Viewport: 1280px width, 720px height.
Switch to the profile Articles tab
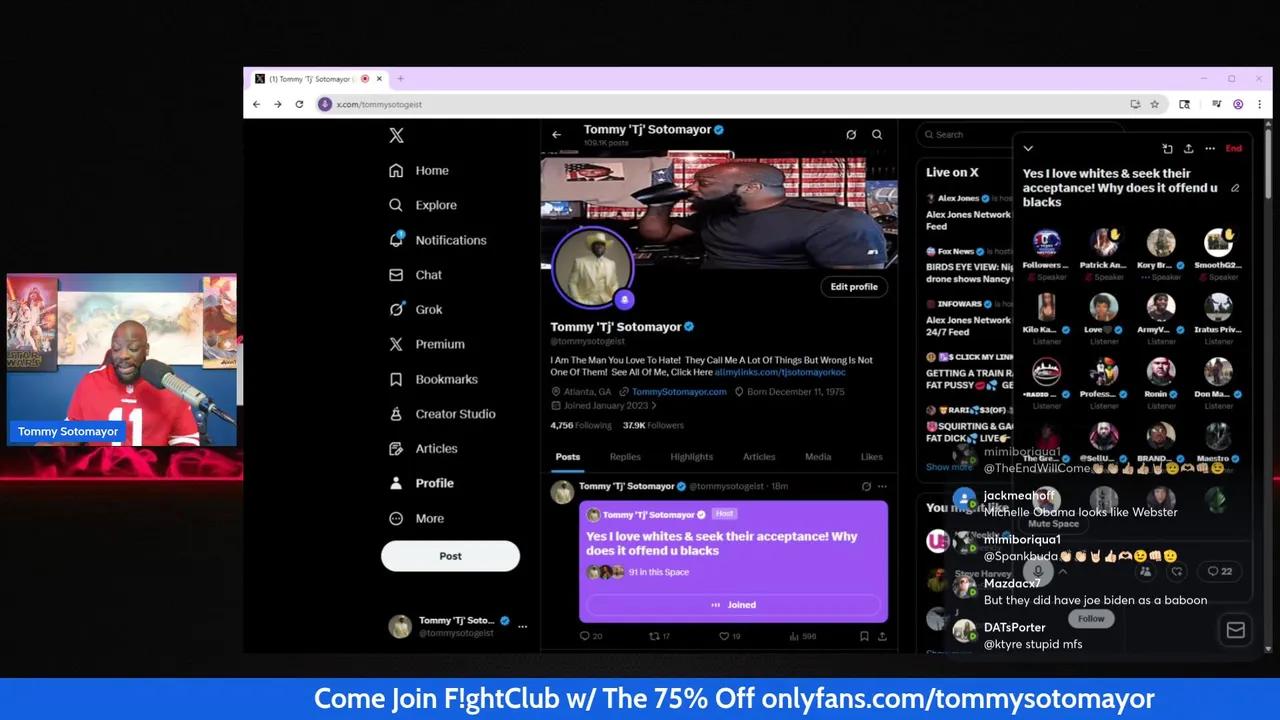[x=759, y=457]
